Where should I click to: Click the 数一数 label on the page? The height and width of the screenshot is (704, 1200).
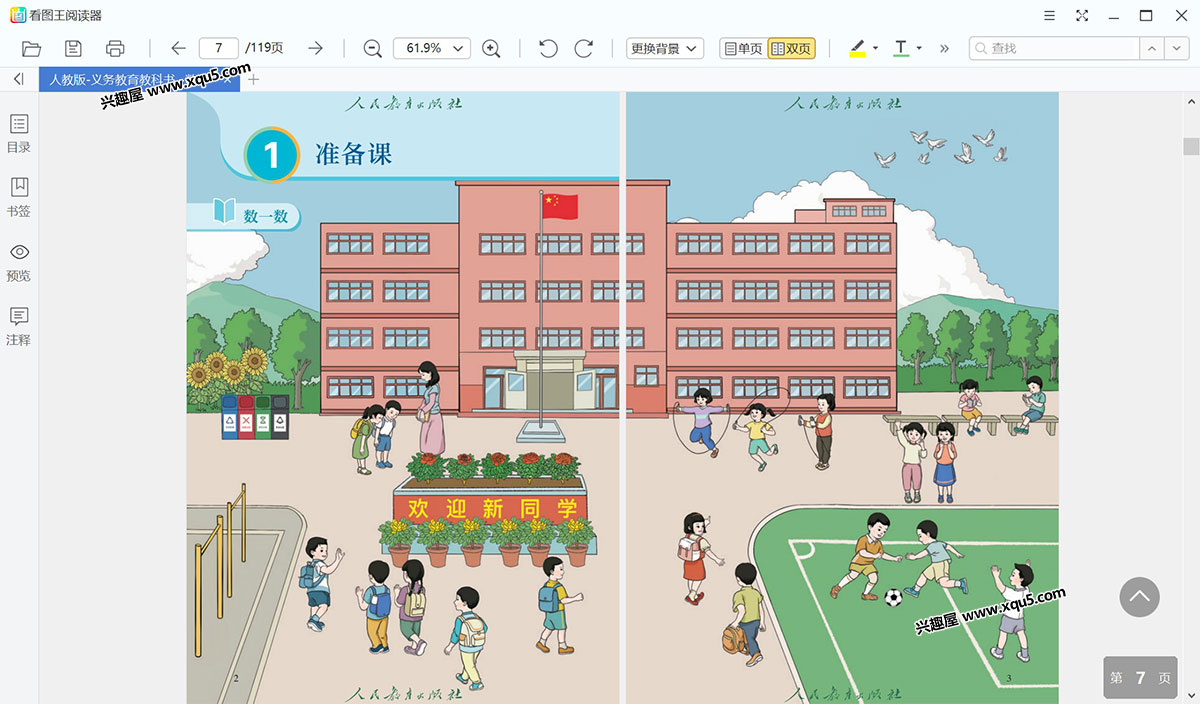265,215
